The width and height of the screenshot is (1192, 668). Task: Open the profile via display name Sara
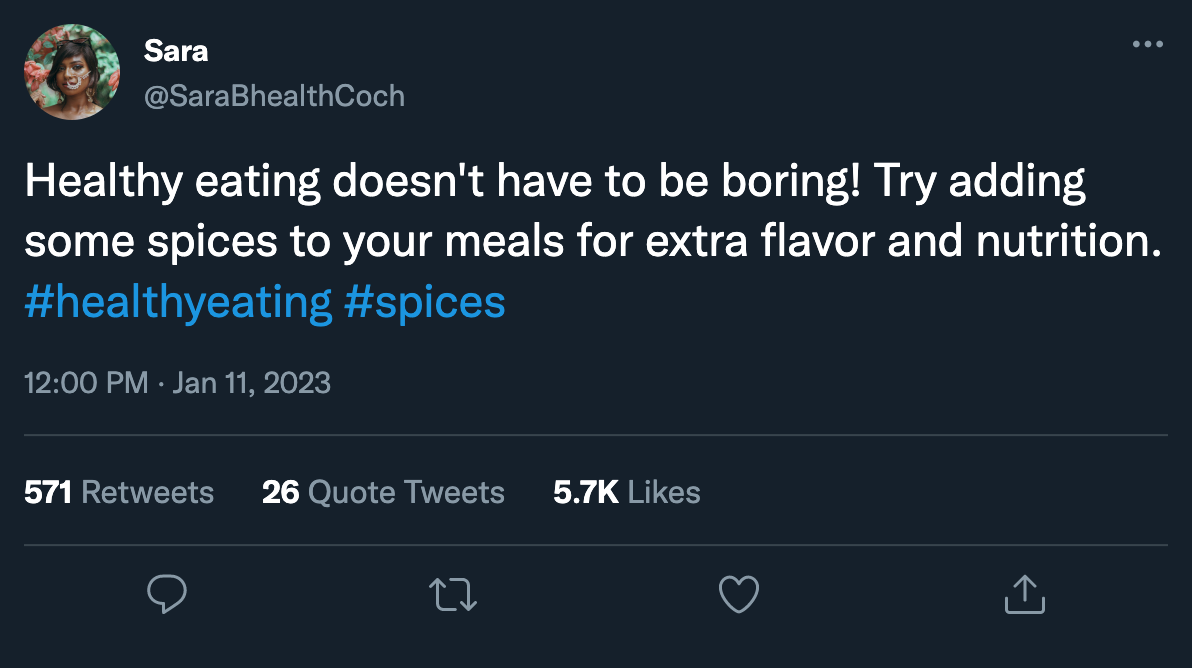(176, 51)
